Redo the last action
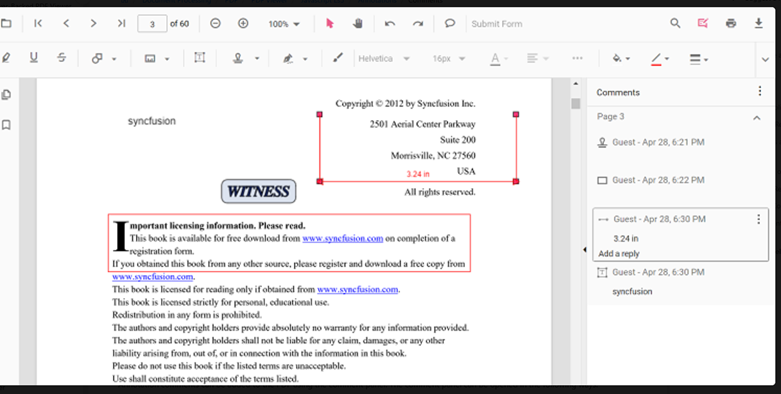 tap(418, 23)
